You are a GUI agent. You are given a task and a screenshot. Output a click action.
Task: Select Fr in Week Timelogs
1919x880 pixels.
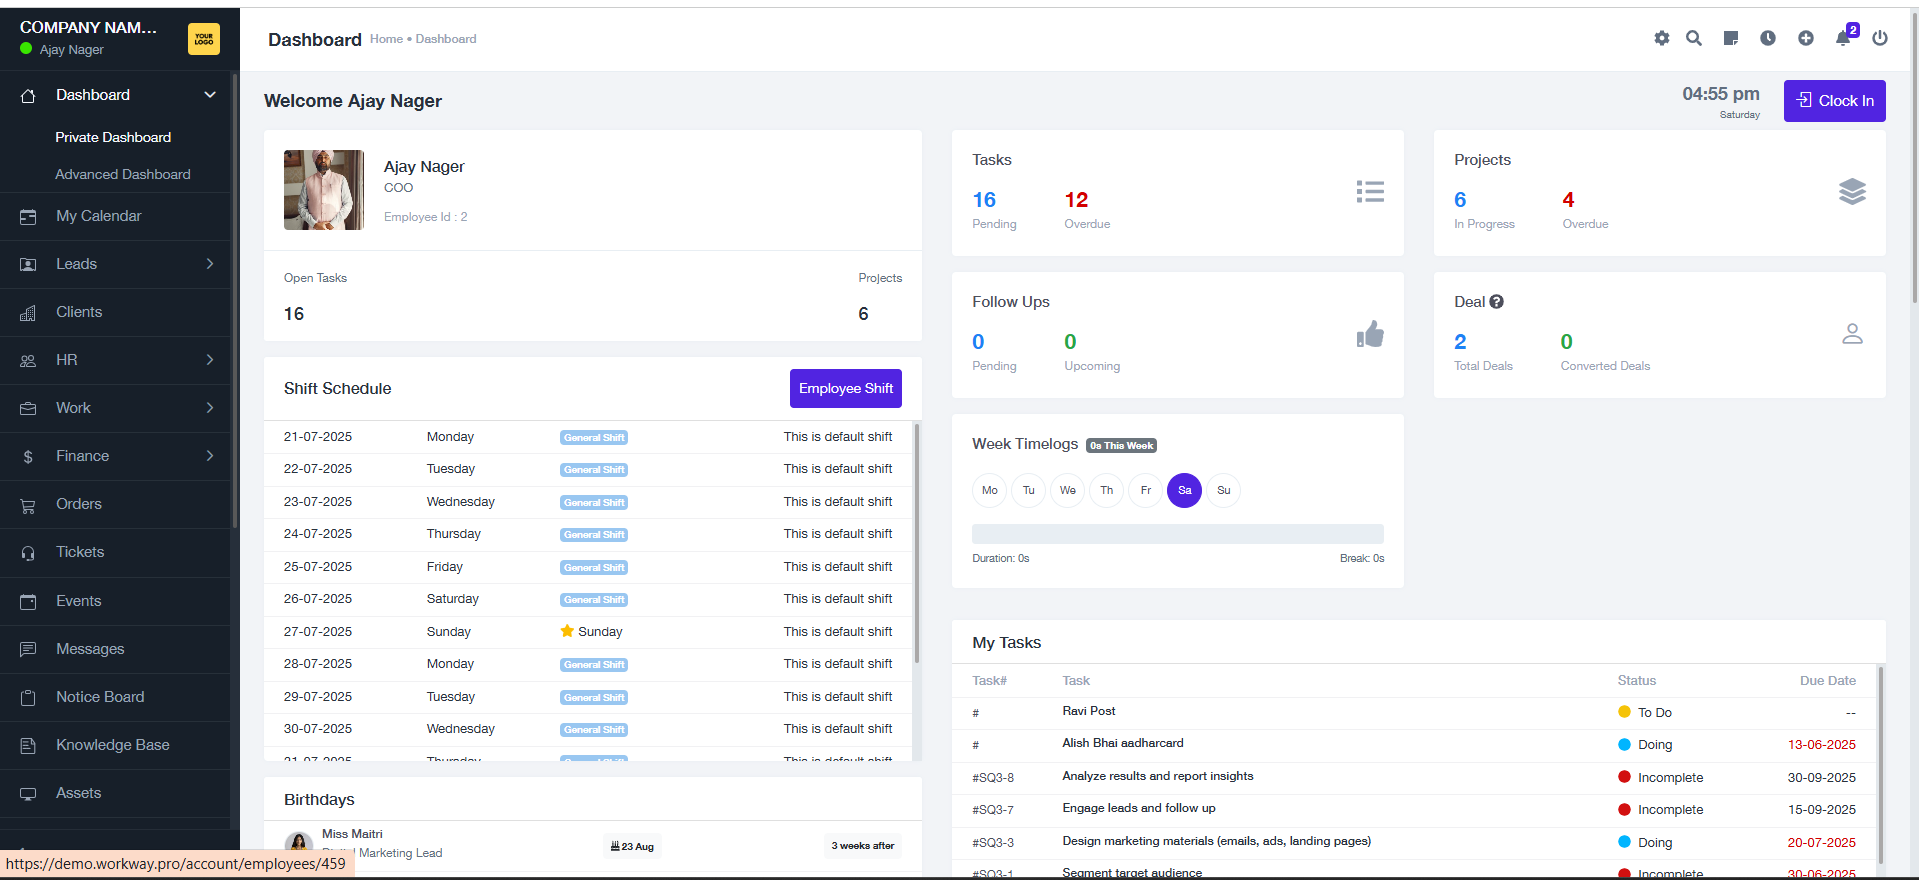[x=1146, y=490]
